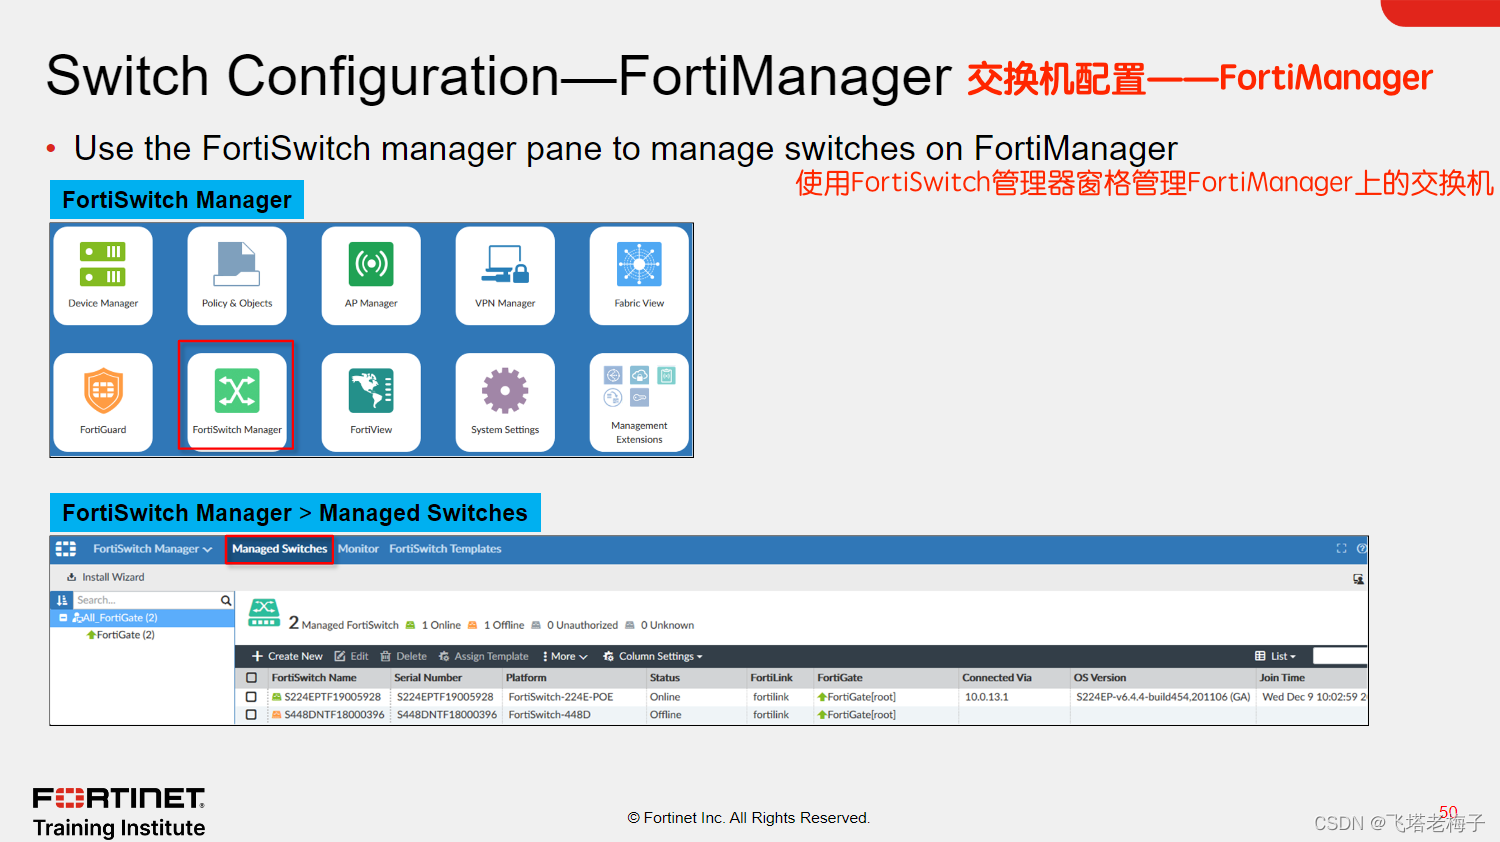Open Management Extensions
The width and height of the screenshot is (1500, 842).
click(x=638, y=402)
